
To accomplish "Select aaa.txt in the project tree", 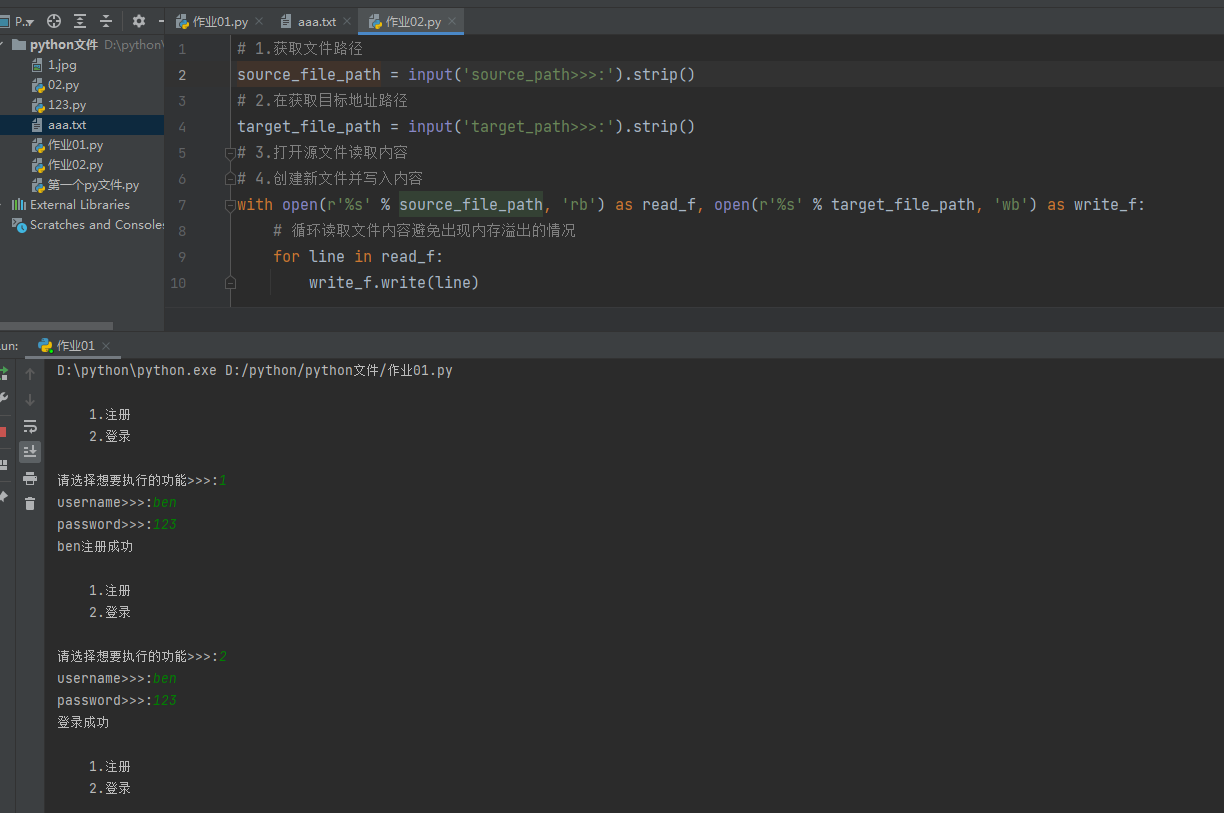I will (x=82, y=125).
